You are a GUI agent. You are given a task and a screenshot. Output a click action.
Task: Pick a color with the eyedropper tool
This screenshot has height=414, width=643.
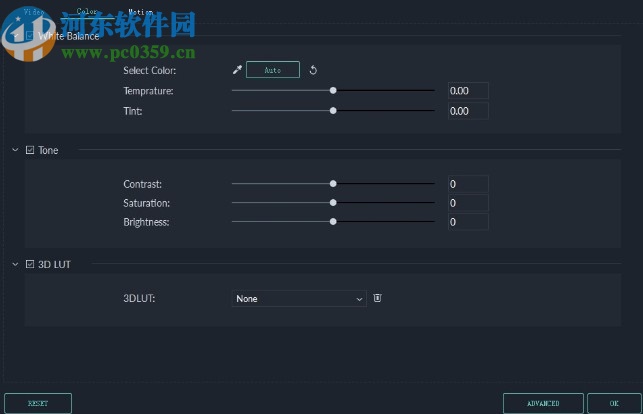tap(237, 70)
